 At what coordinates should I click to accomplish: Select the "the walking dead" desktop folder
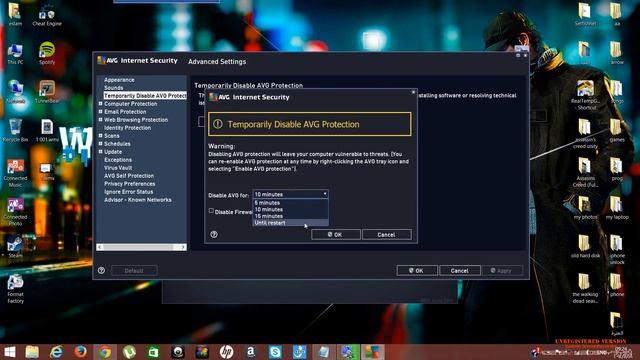coord(585,289)
